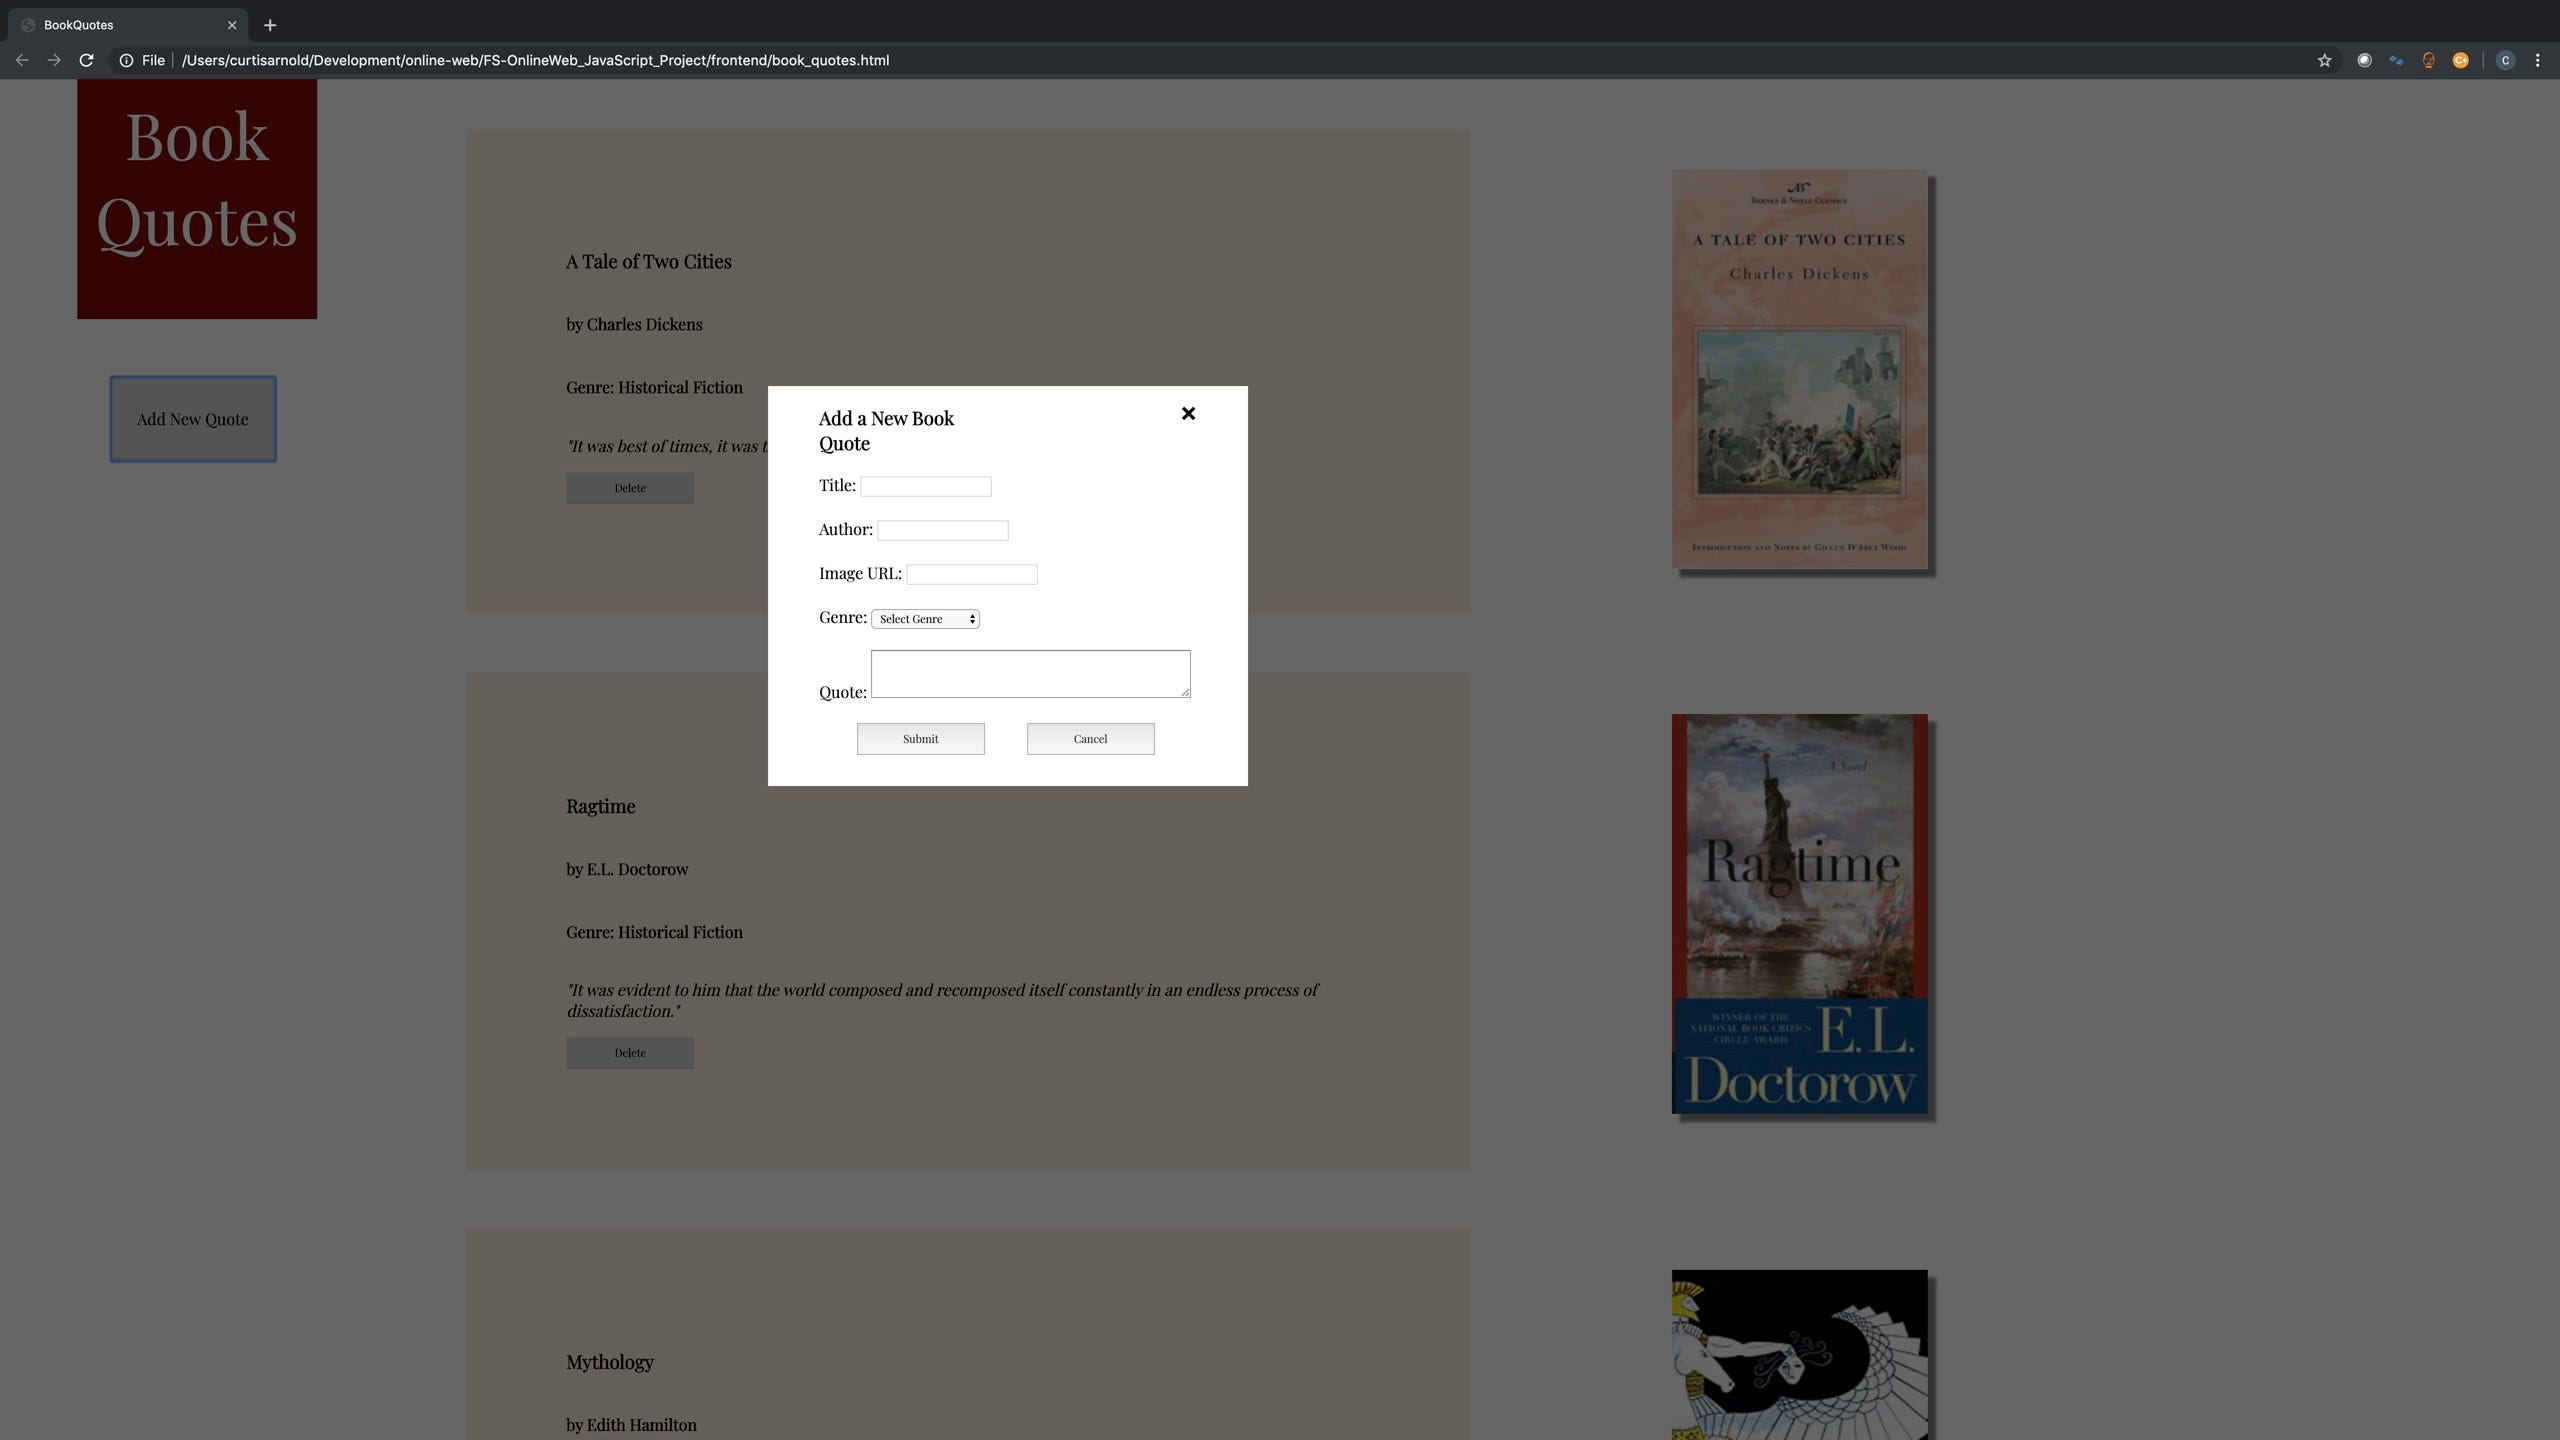
Task: Delete the Ragtime quote
Action: (629, 1052)
